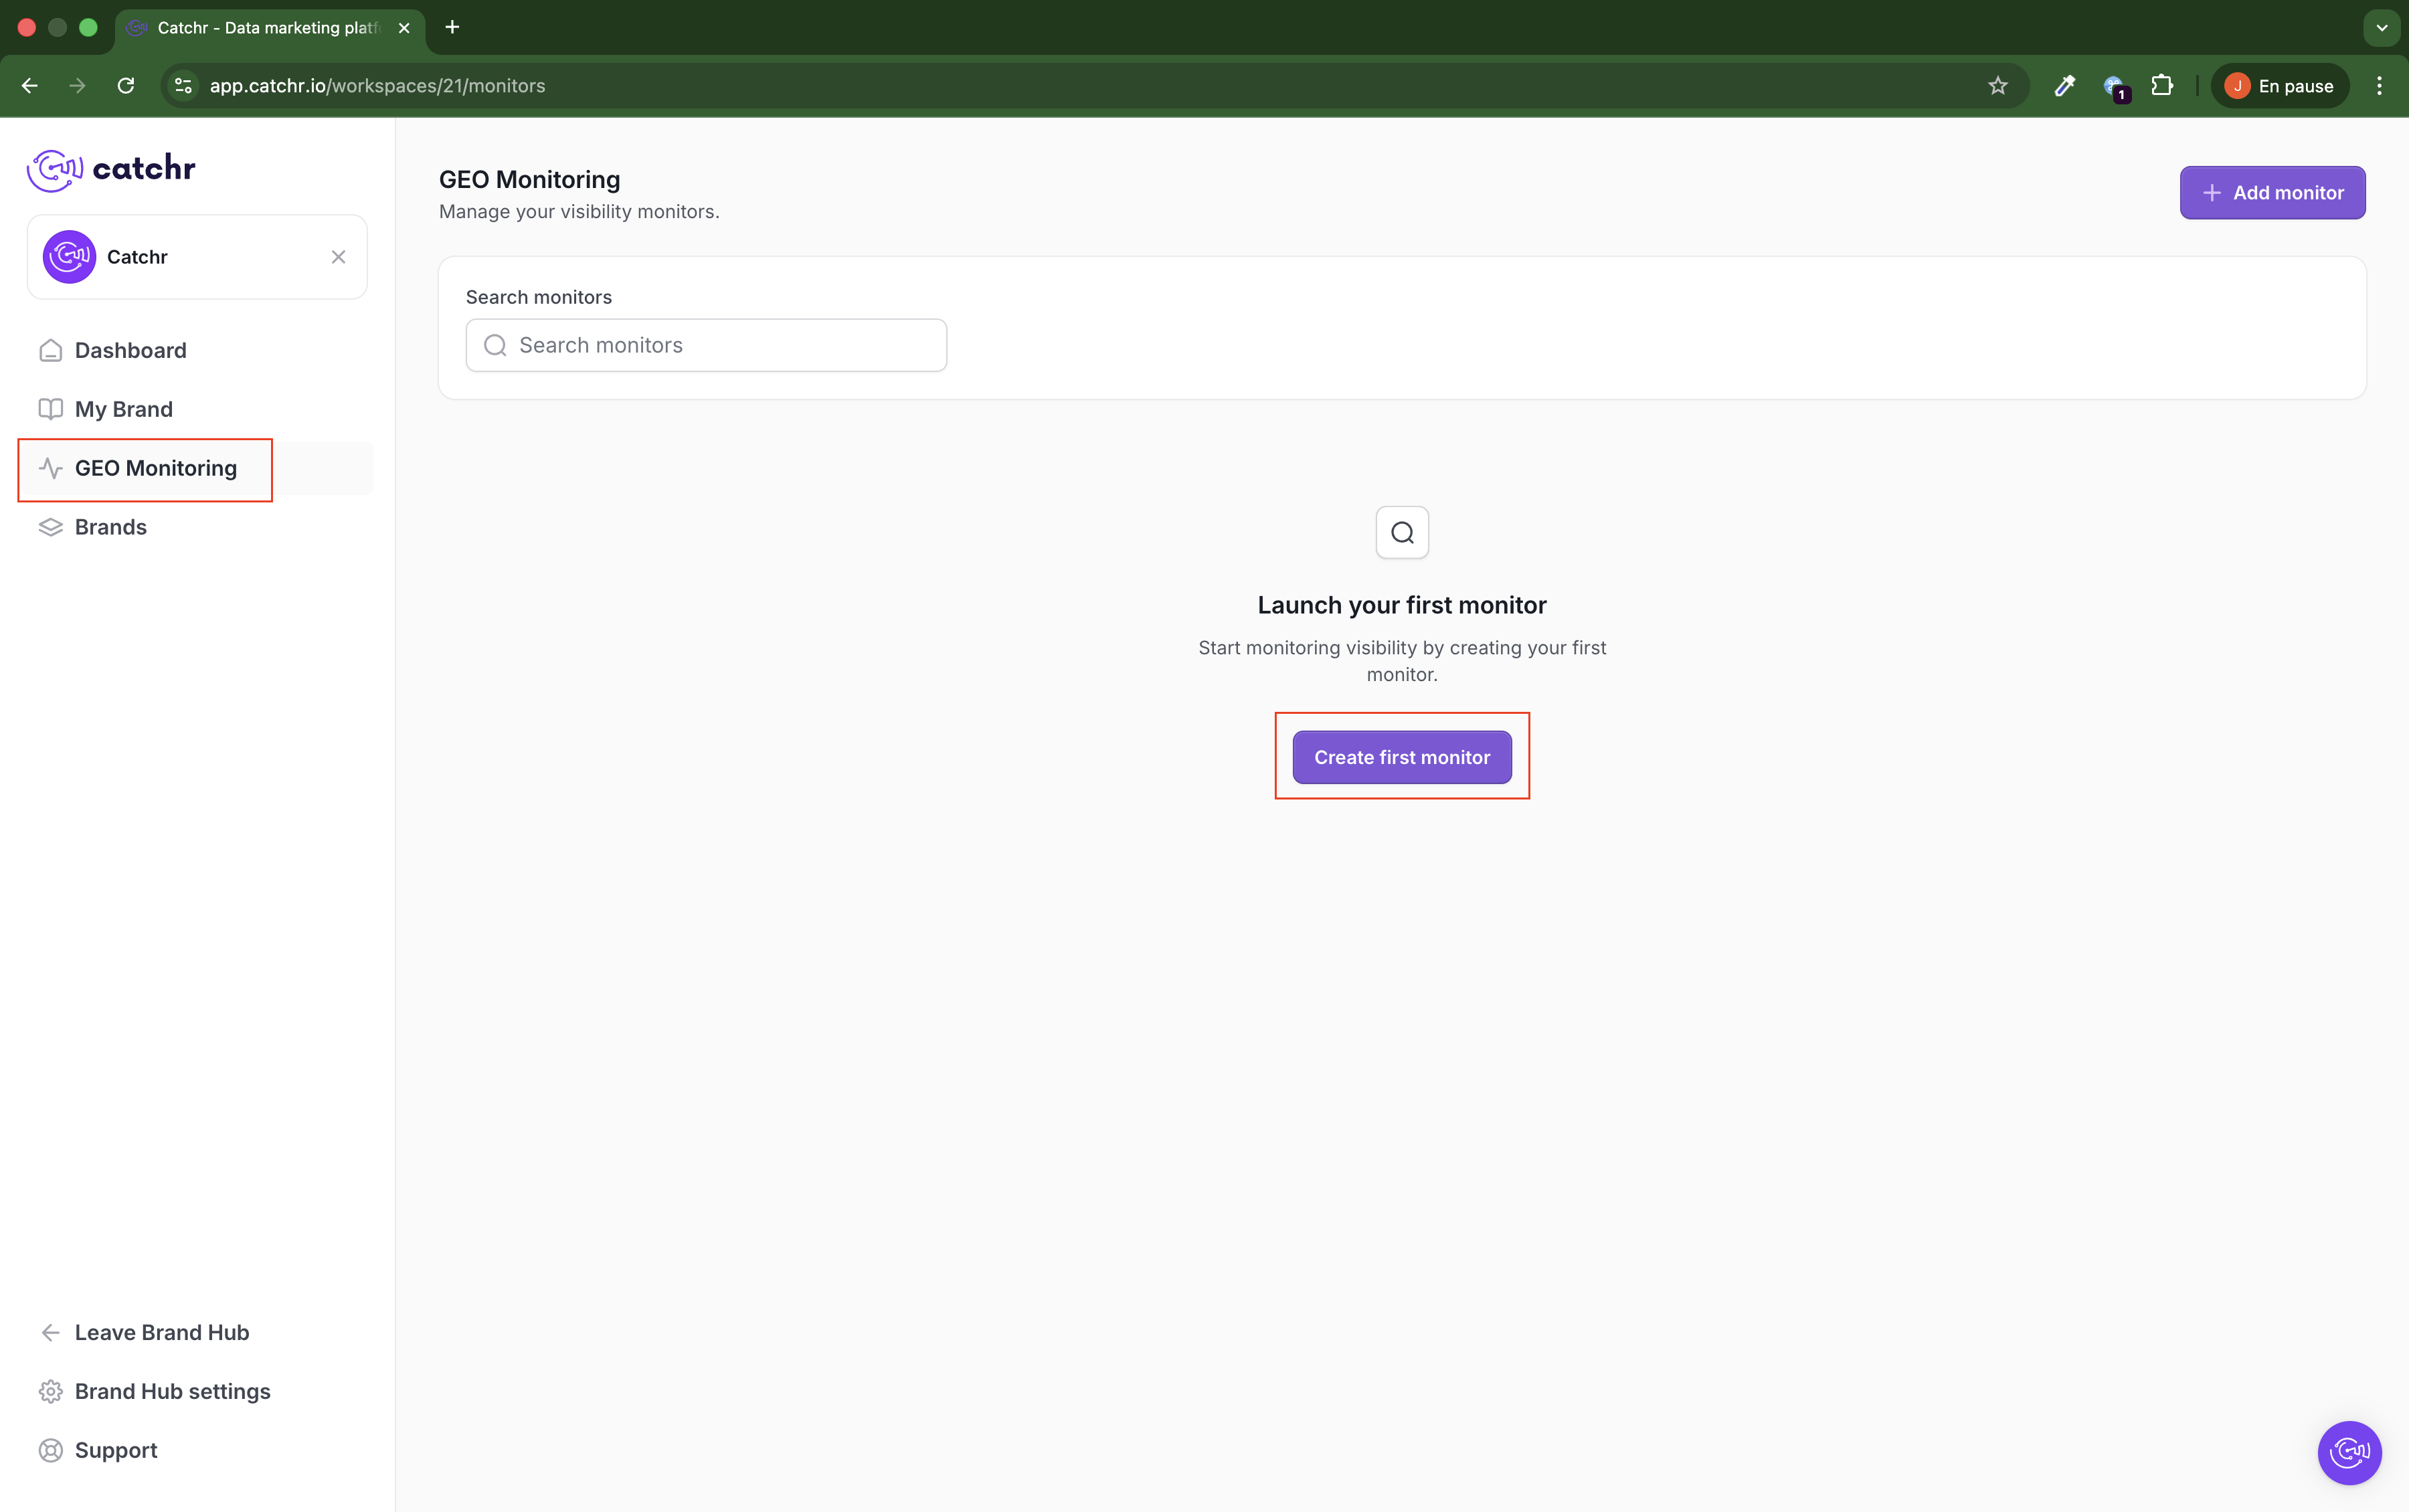Screen dimensions: 2409x1512
Task: Click the Add monitor button
Action: click(2271, 193)
